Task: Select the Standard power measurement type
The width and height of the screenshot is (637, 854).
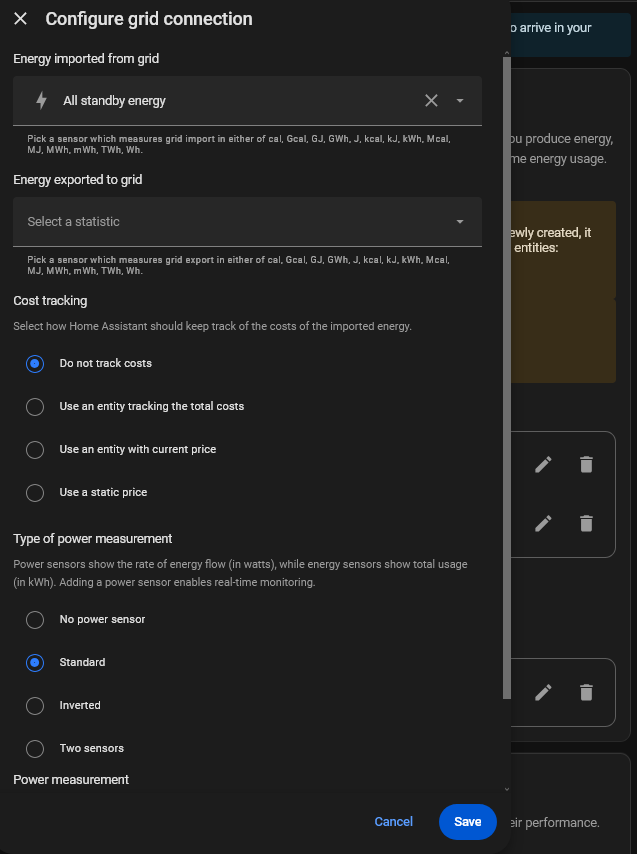Action: [x=35, y=663]
